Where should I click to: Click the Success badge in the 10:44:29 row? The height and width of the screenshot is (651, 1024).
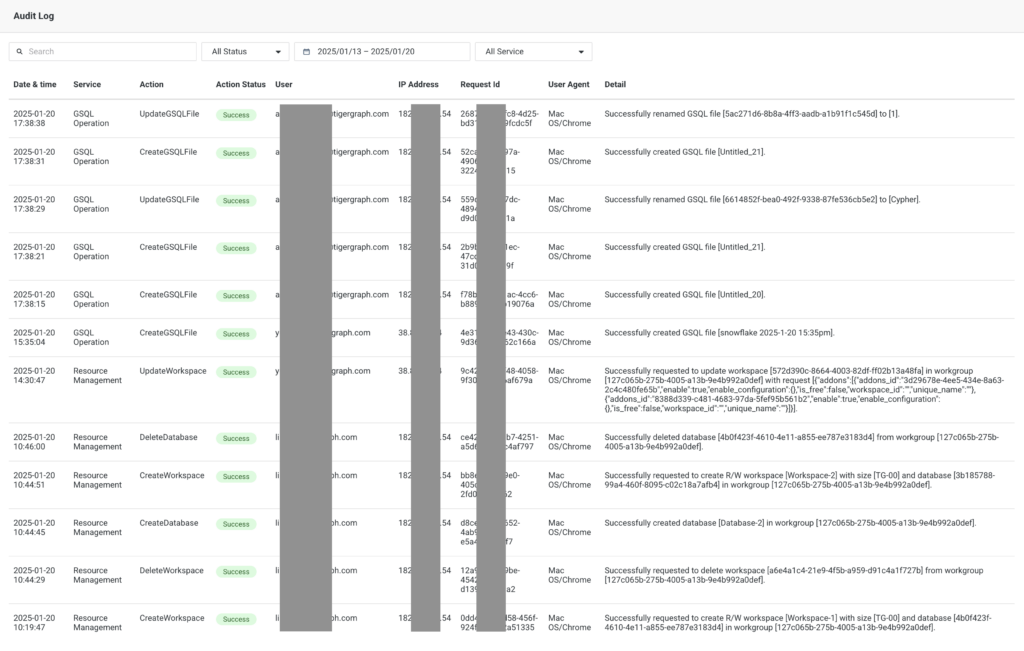[236, 571]
